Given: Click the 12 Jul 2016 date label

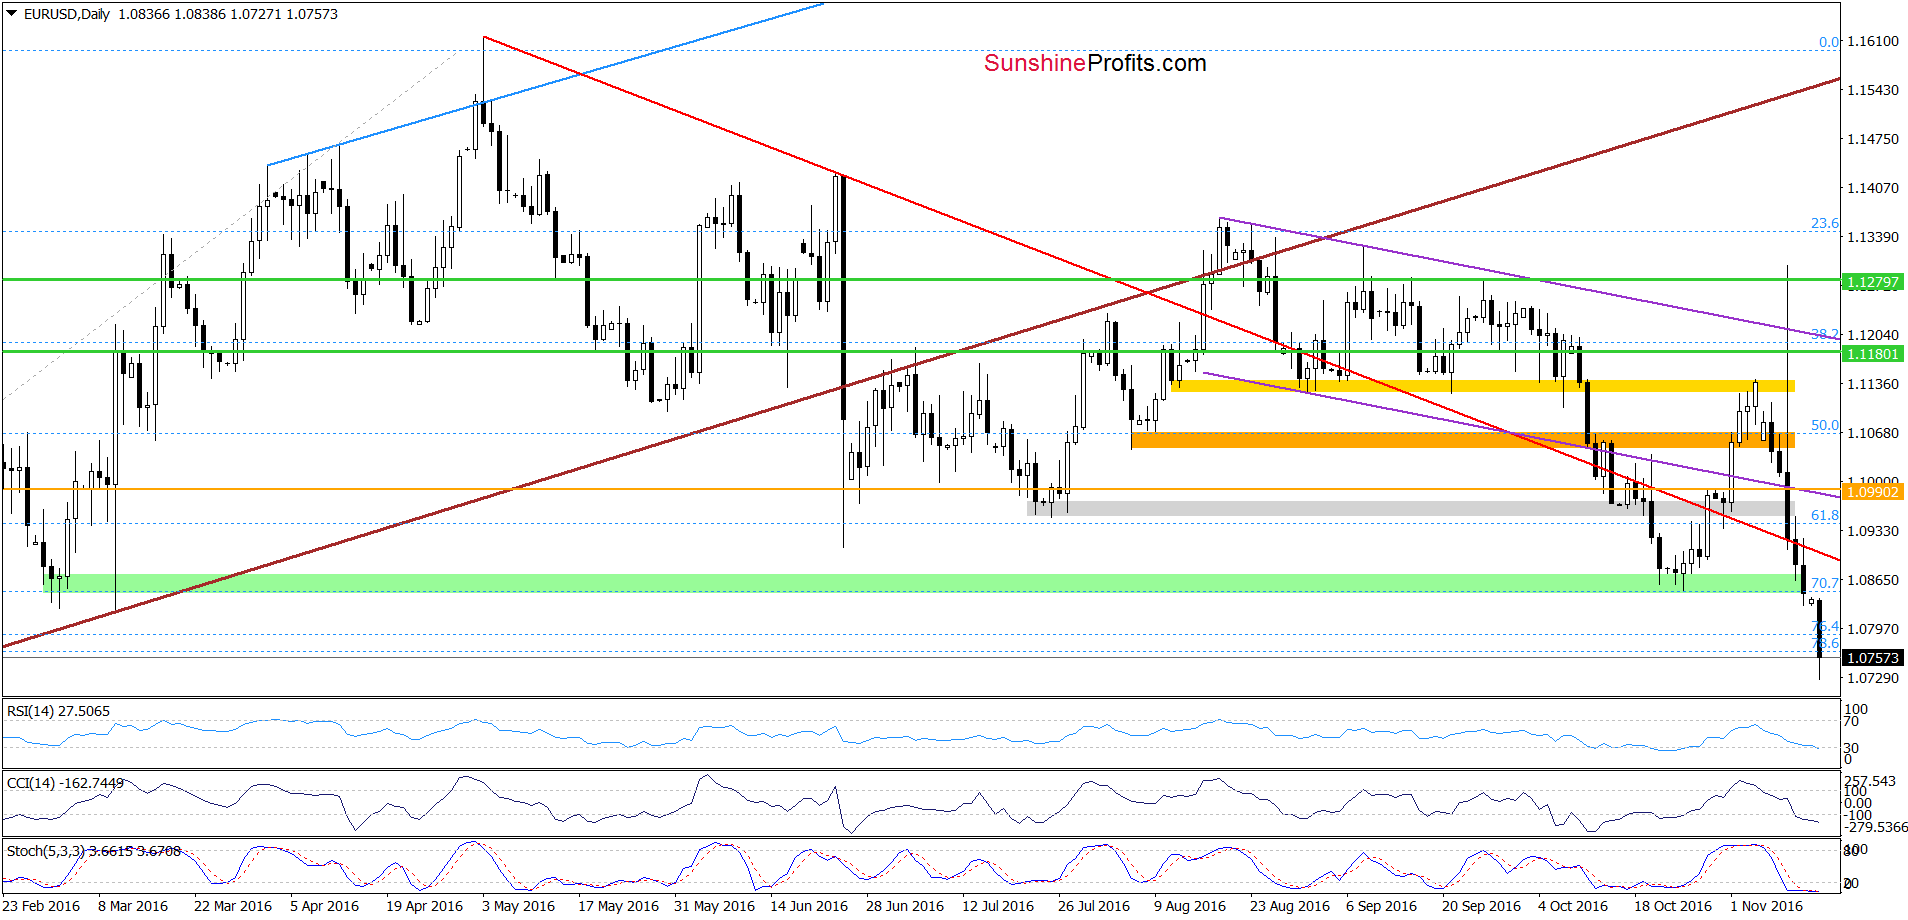Looking at the screenshot, I should 998,906.
